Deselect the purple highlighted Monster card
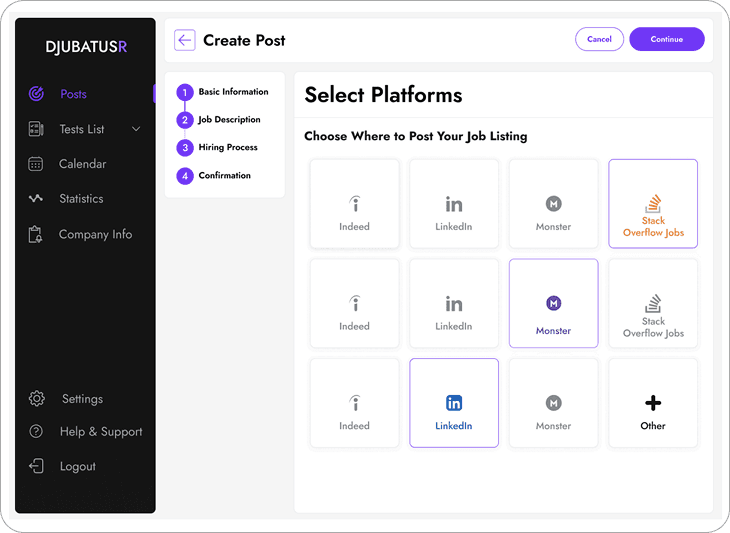730x533 pixels. pos(554,304)
